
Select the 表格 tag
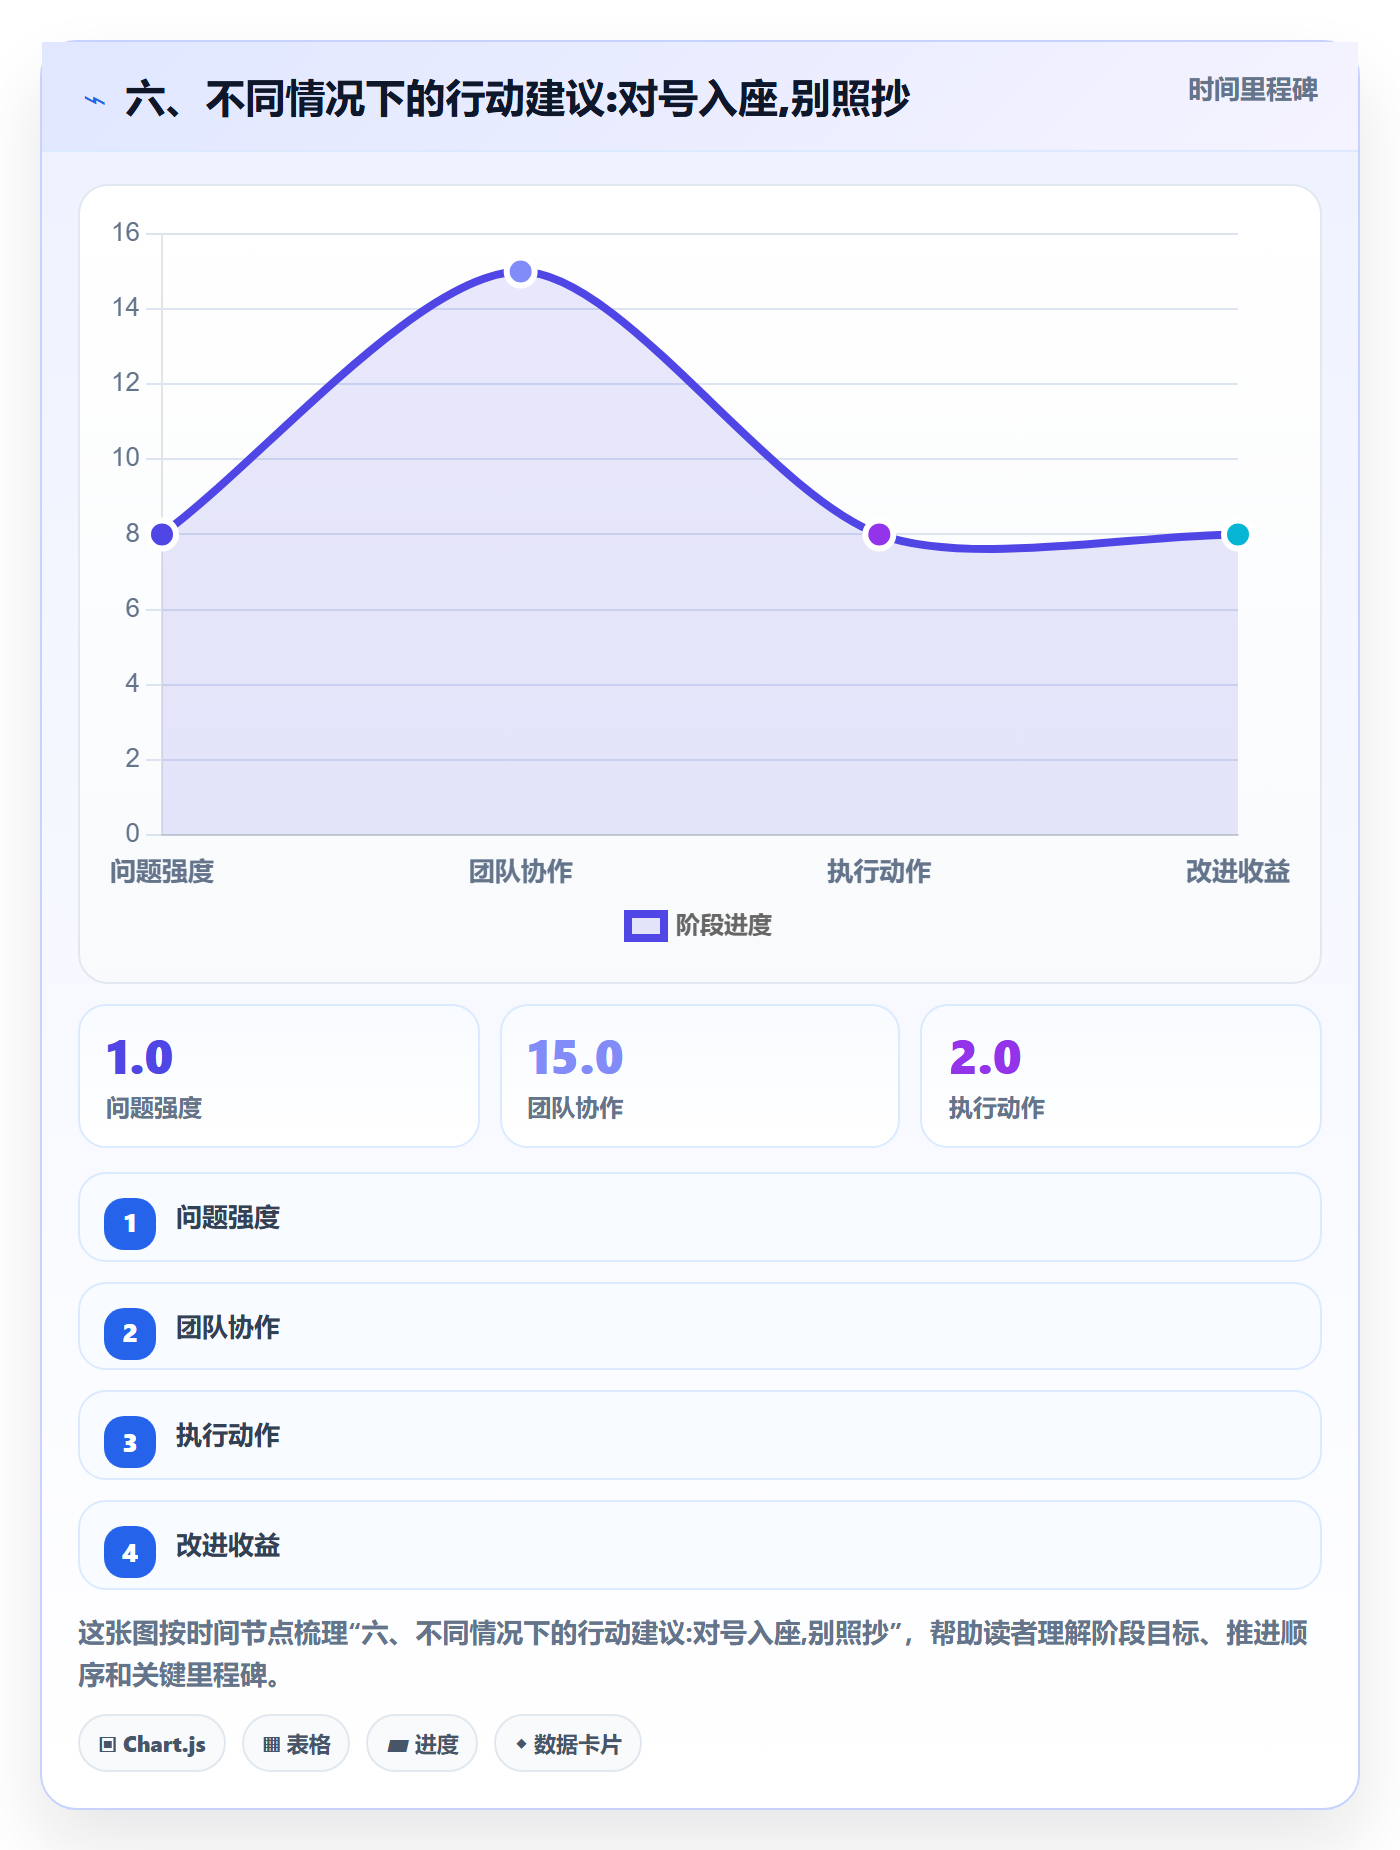click(296, 1743)
